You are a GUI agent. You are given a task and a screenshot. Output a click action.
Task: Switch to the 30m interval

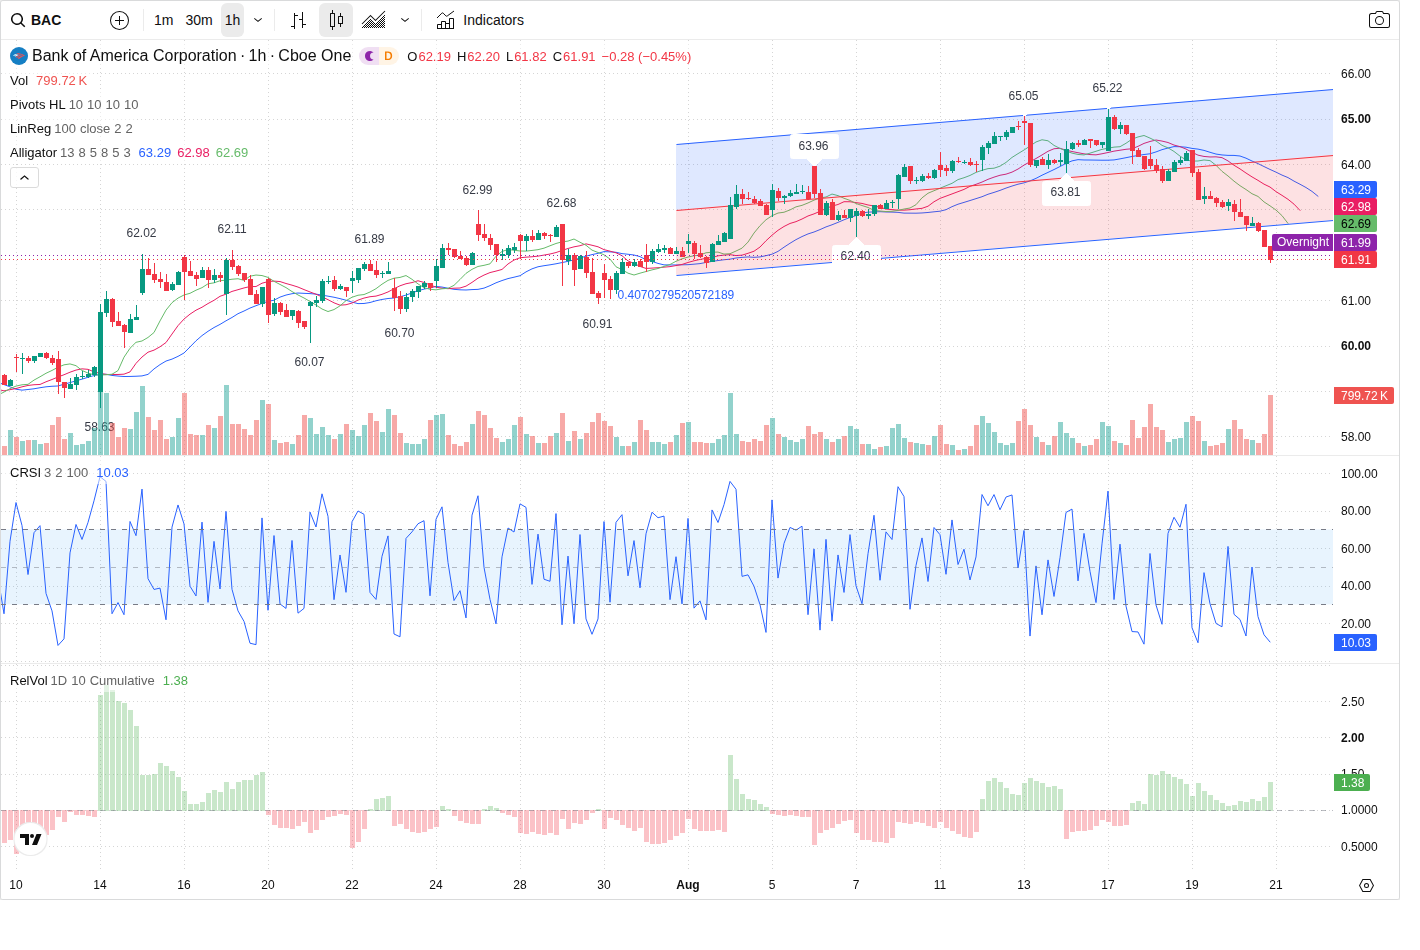click(199, 20)
